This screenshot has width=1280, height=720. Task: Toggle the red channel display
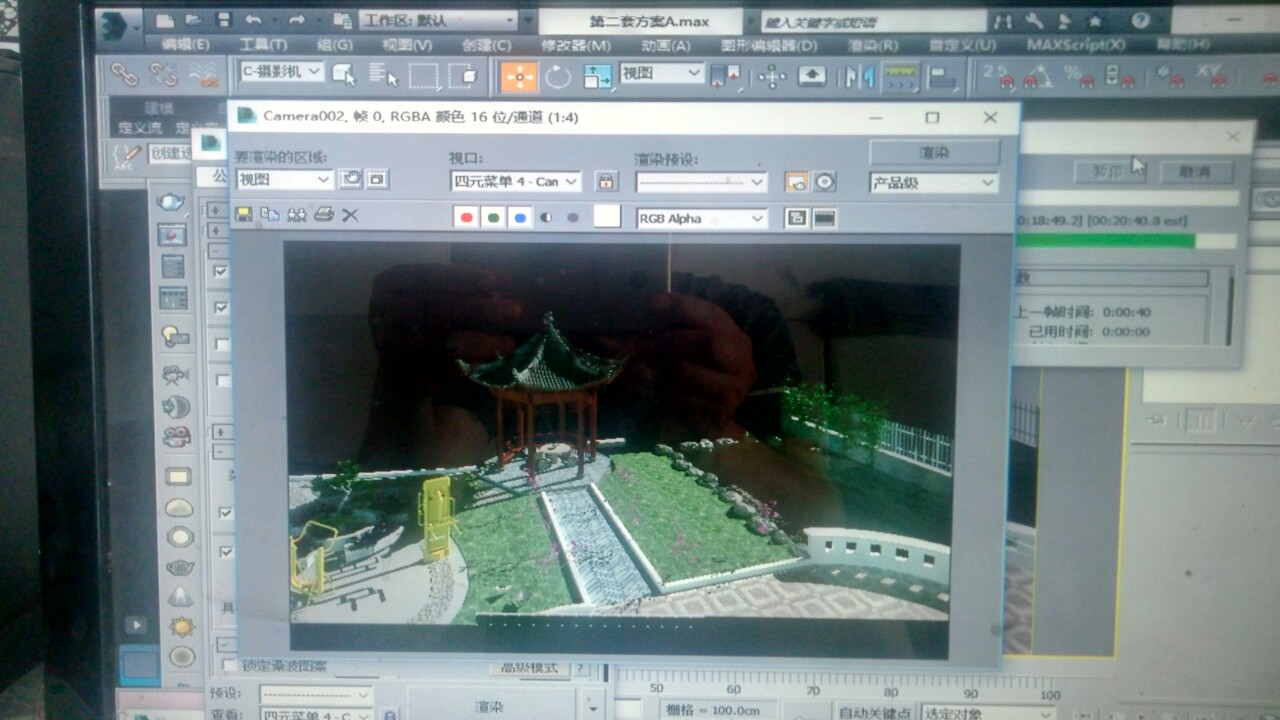(466, 217)
